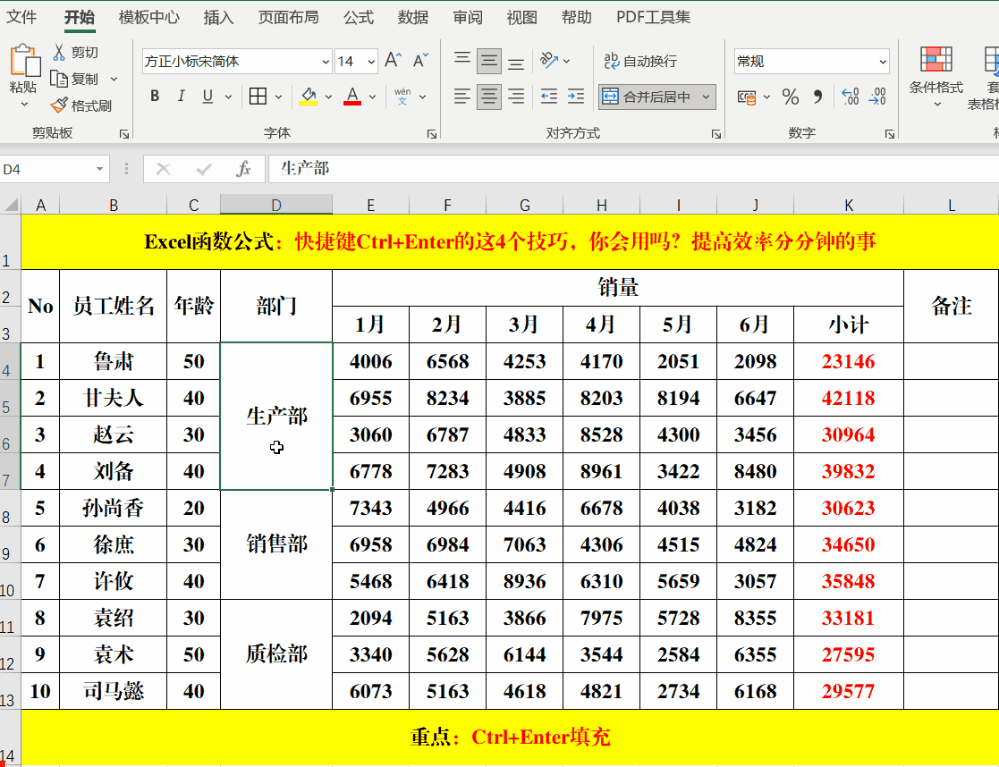
Task: Toggle middle vertical alignment
Action: coord(489,61)
